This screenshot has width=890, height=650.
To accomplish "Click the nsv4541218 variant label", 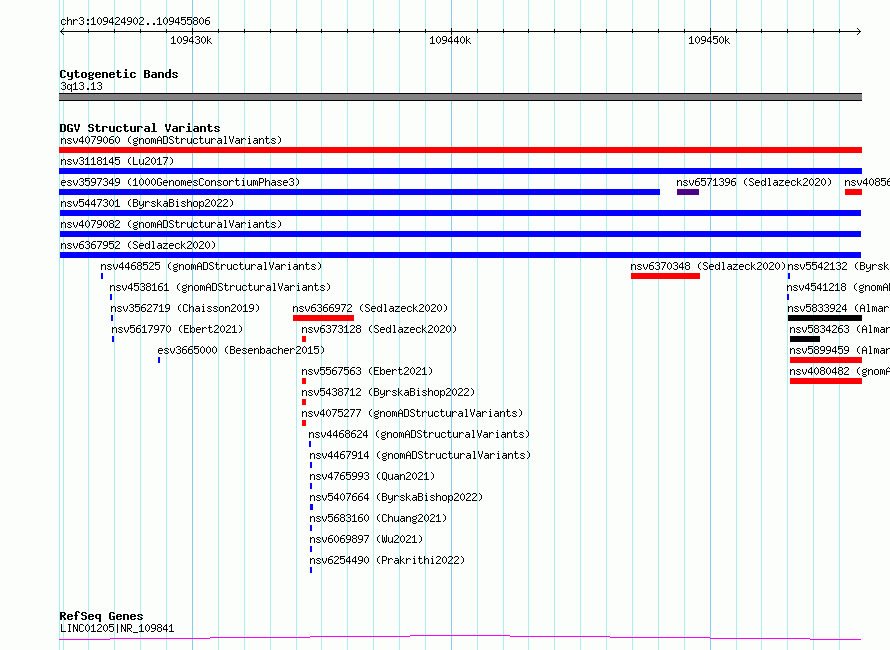I will click(x=838, y=287).
